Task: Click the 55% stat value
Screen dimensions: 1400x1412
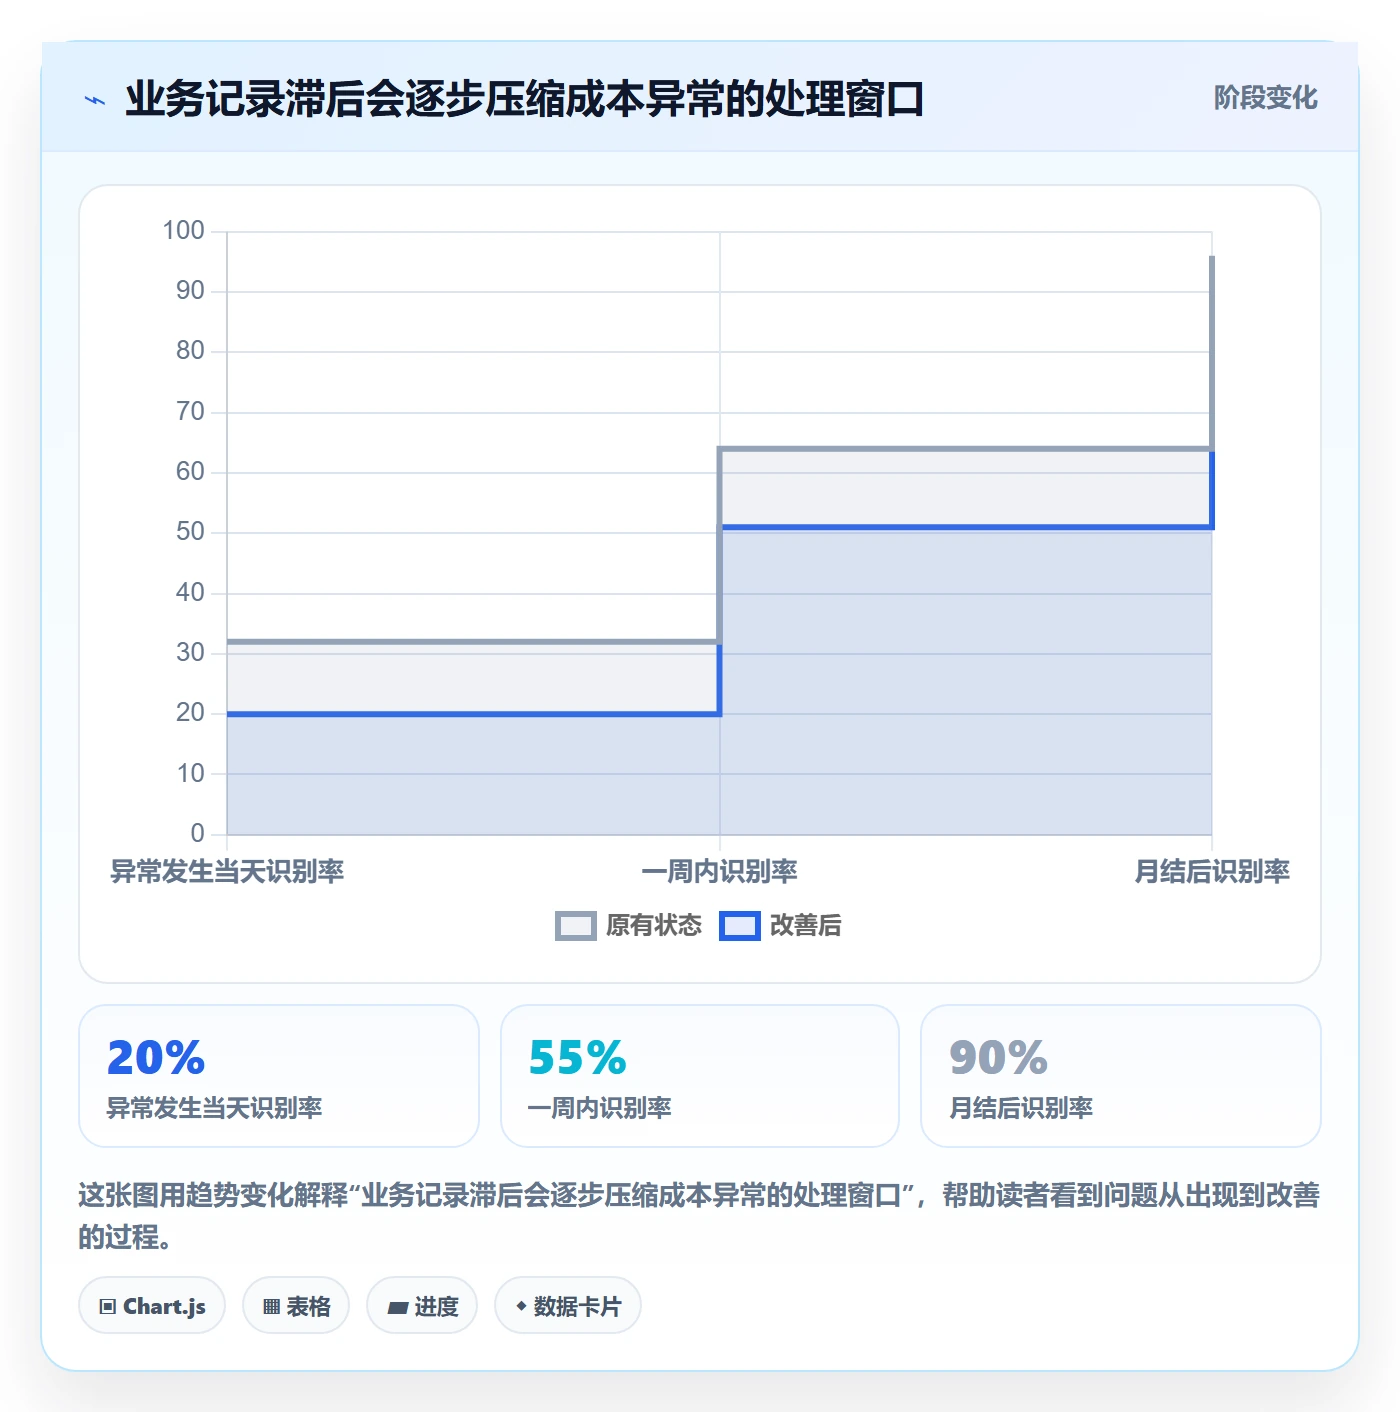Action: 577,1058
